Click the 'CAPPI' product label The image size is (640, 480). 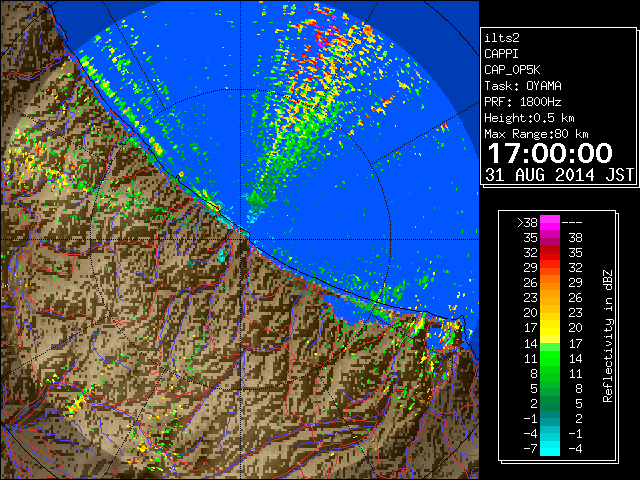501,54
